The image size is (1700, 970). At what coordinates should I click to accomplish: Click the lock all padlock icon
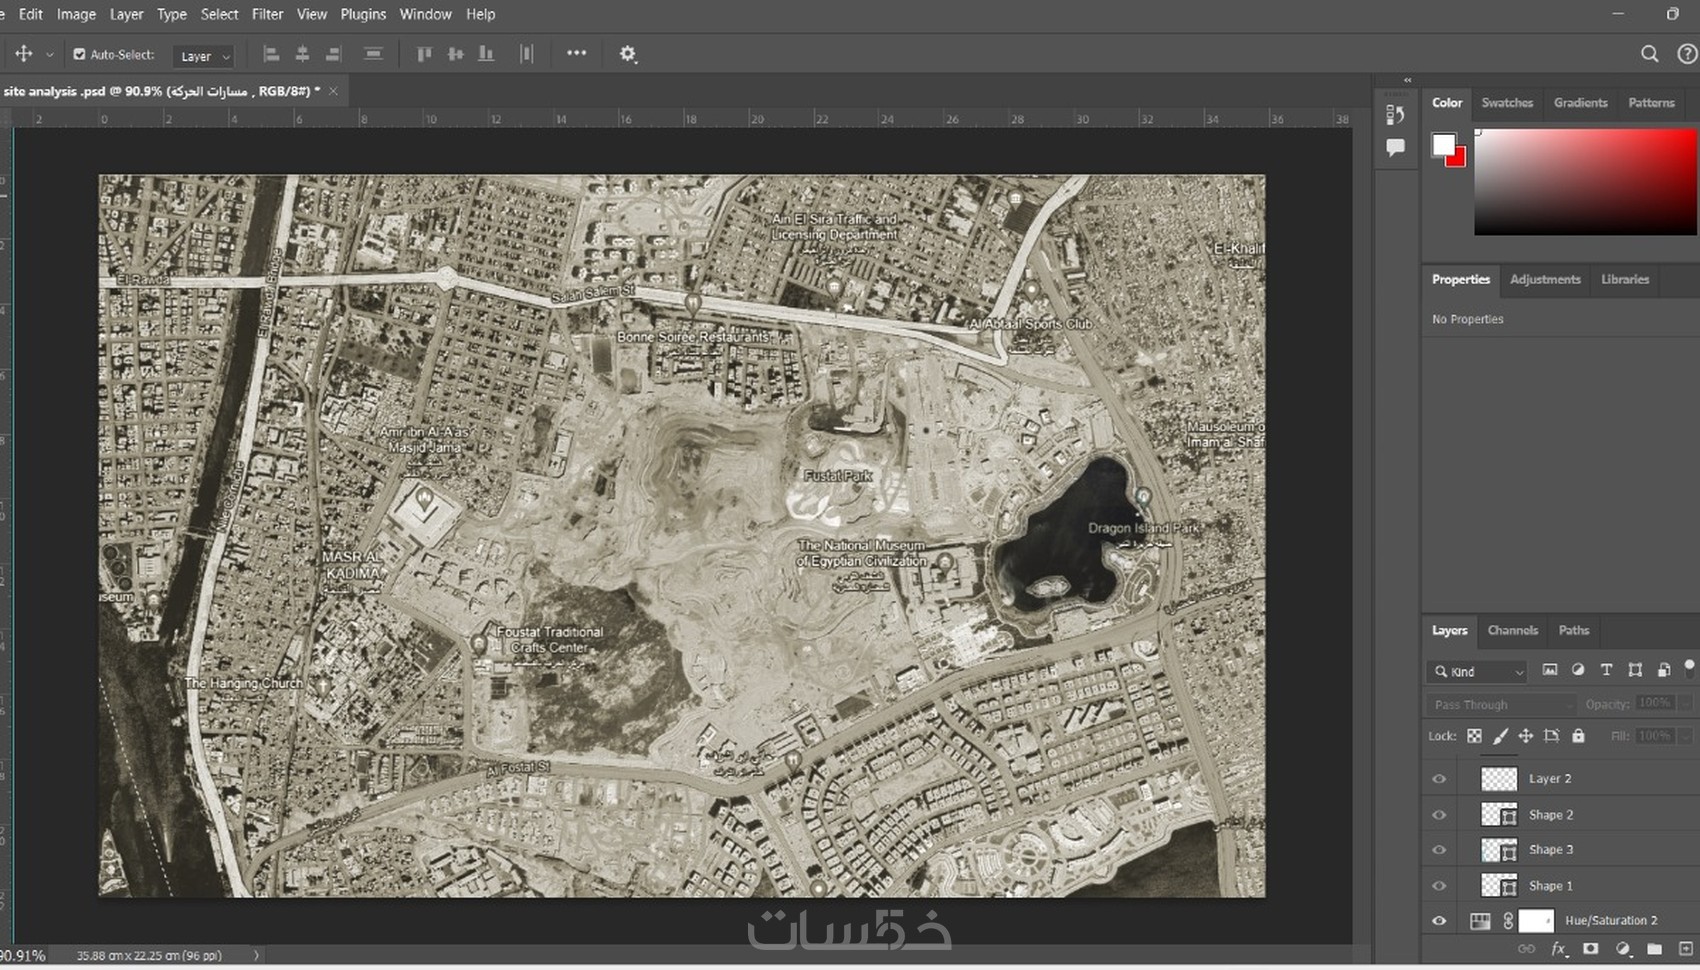coord(1578,736)
